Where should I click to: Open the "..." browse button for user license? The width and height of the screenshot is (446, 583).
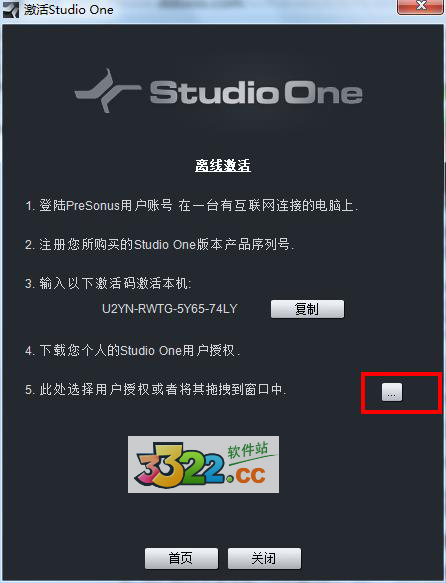pos(392,392)
